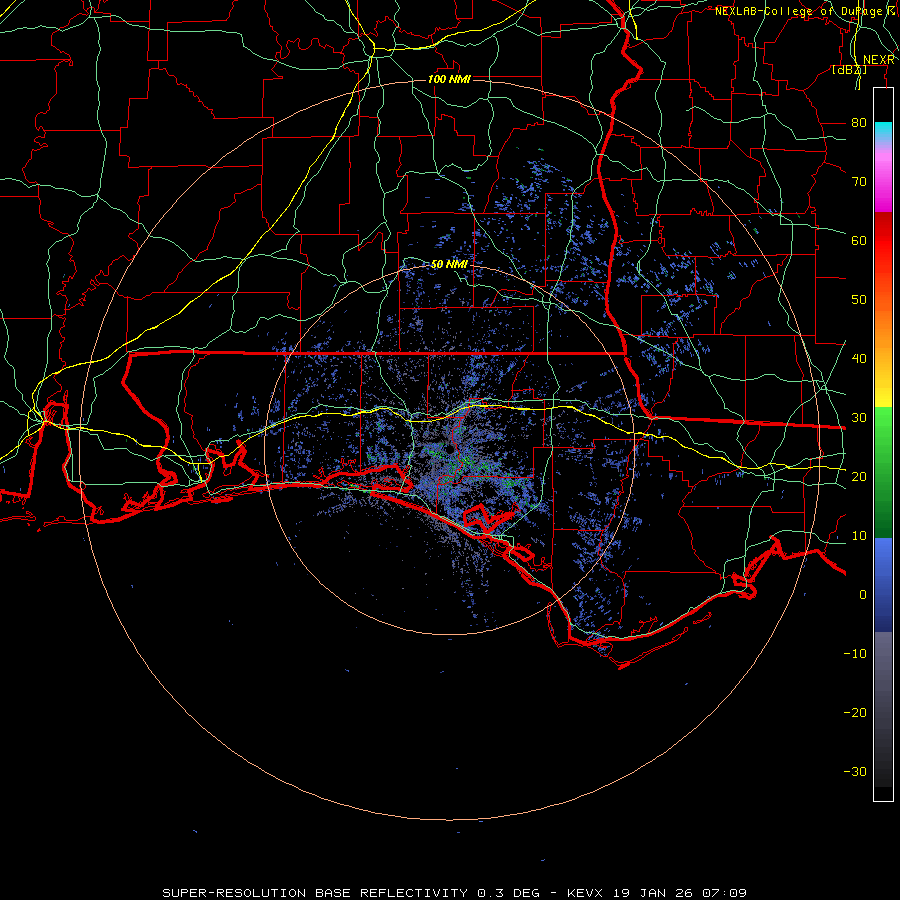Select the "20" value on the dBZ scale
This screenshot has height=900, width=900.
point(859,476)
